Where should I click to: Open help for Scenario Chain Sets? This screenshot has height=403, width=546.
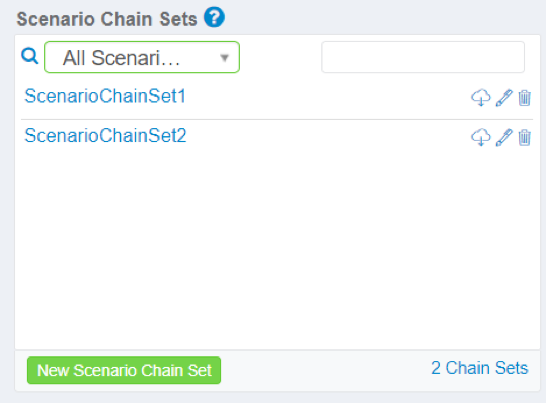click(214, 17)
